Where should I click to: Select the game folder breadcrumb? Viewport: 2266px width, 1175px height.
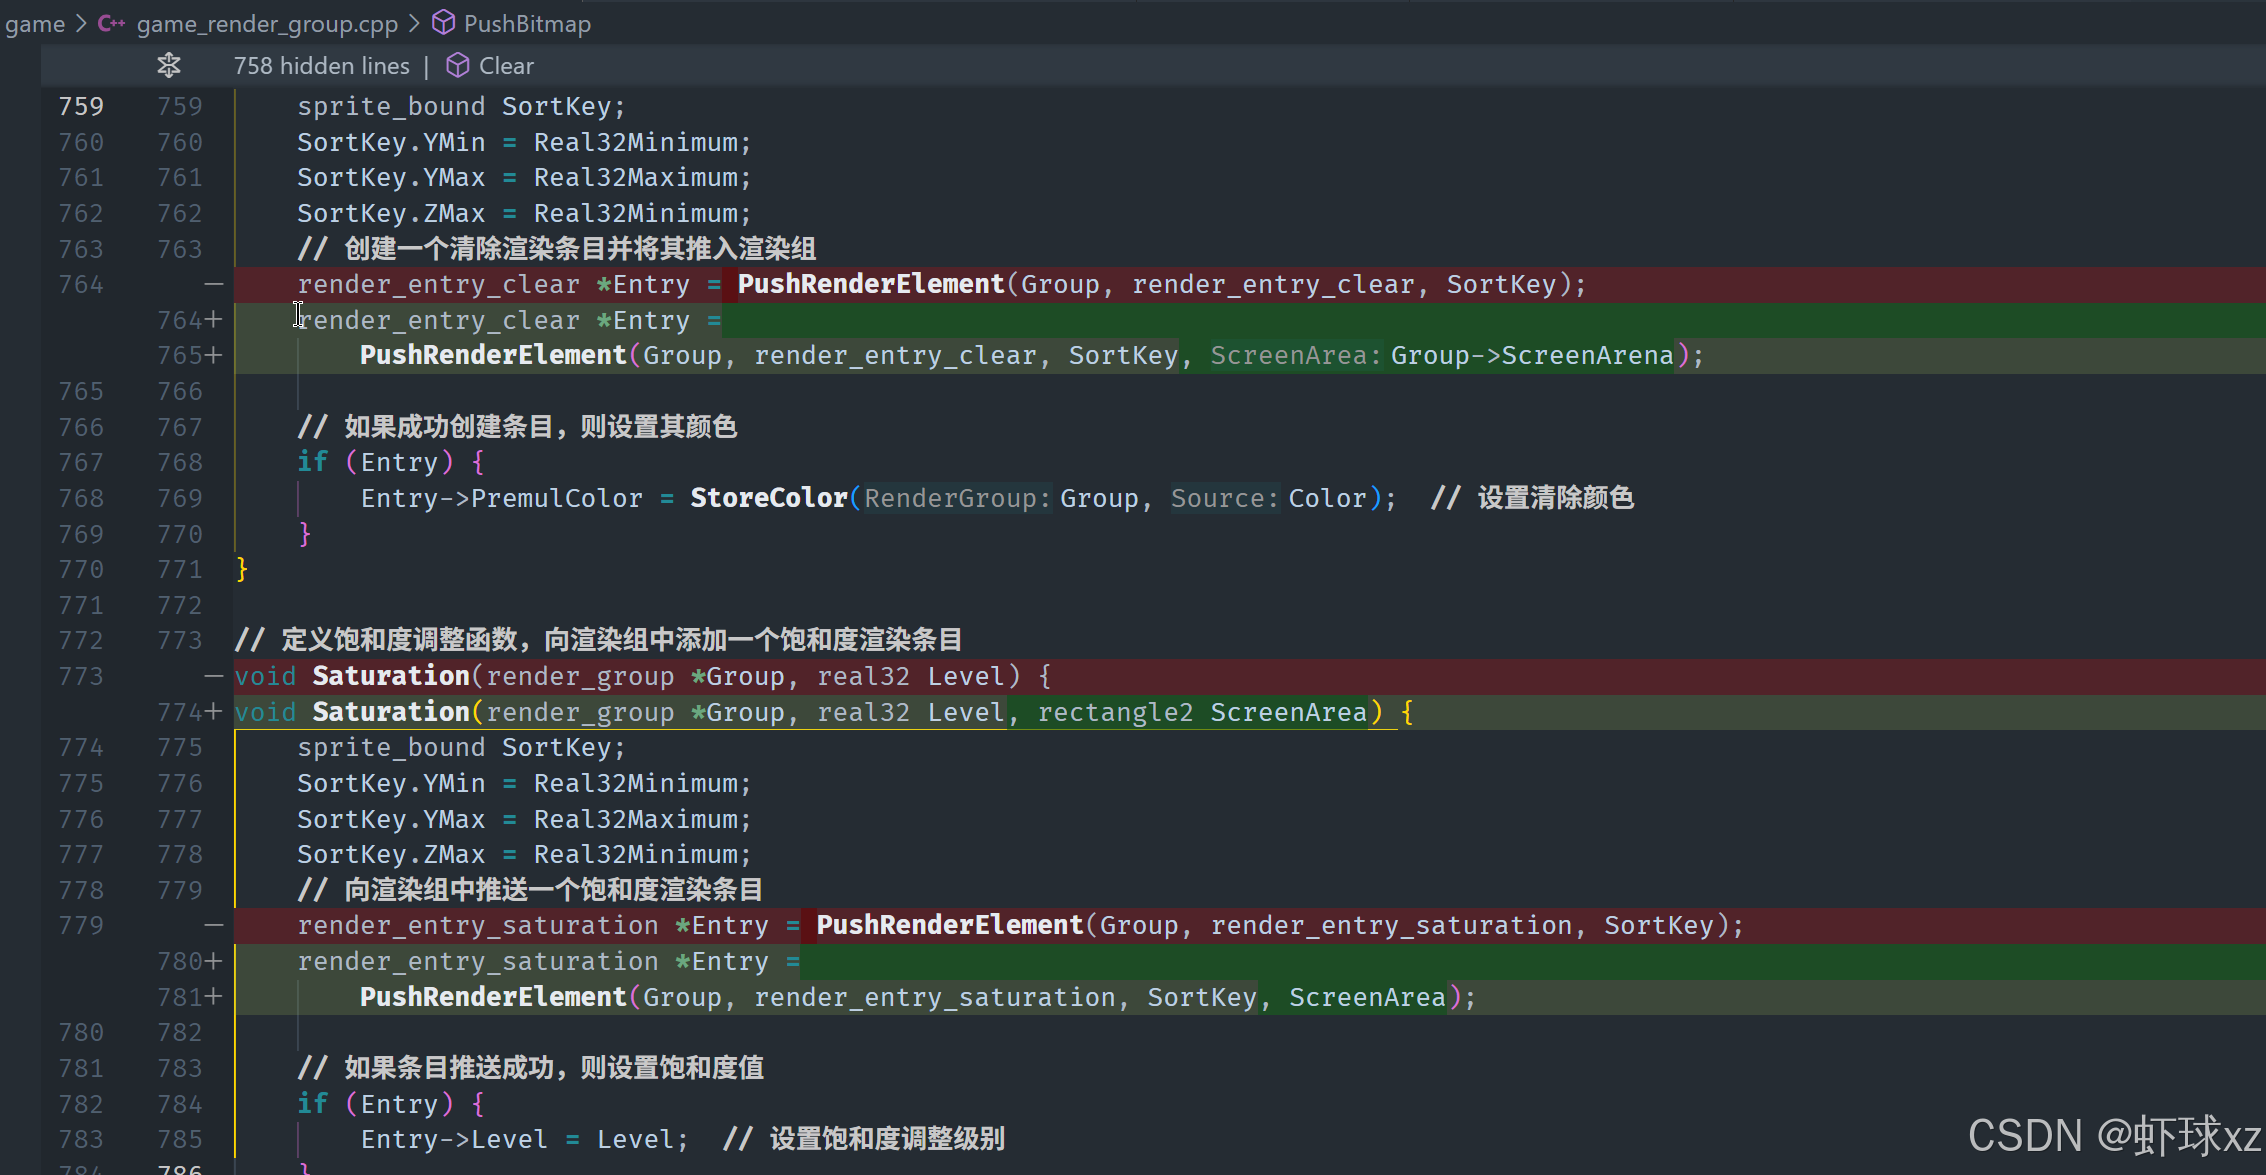coord(35,23)
